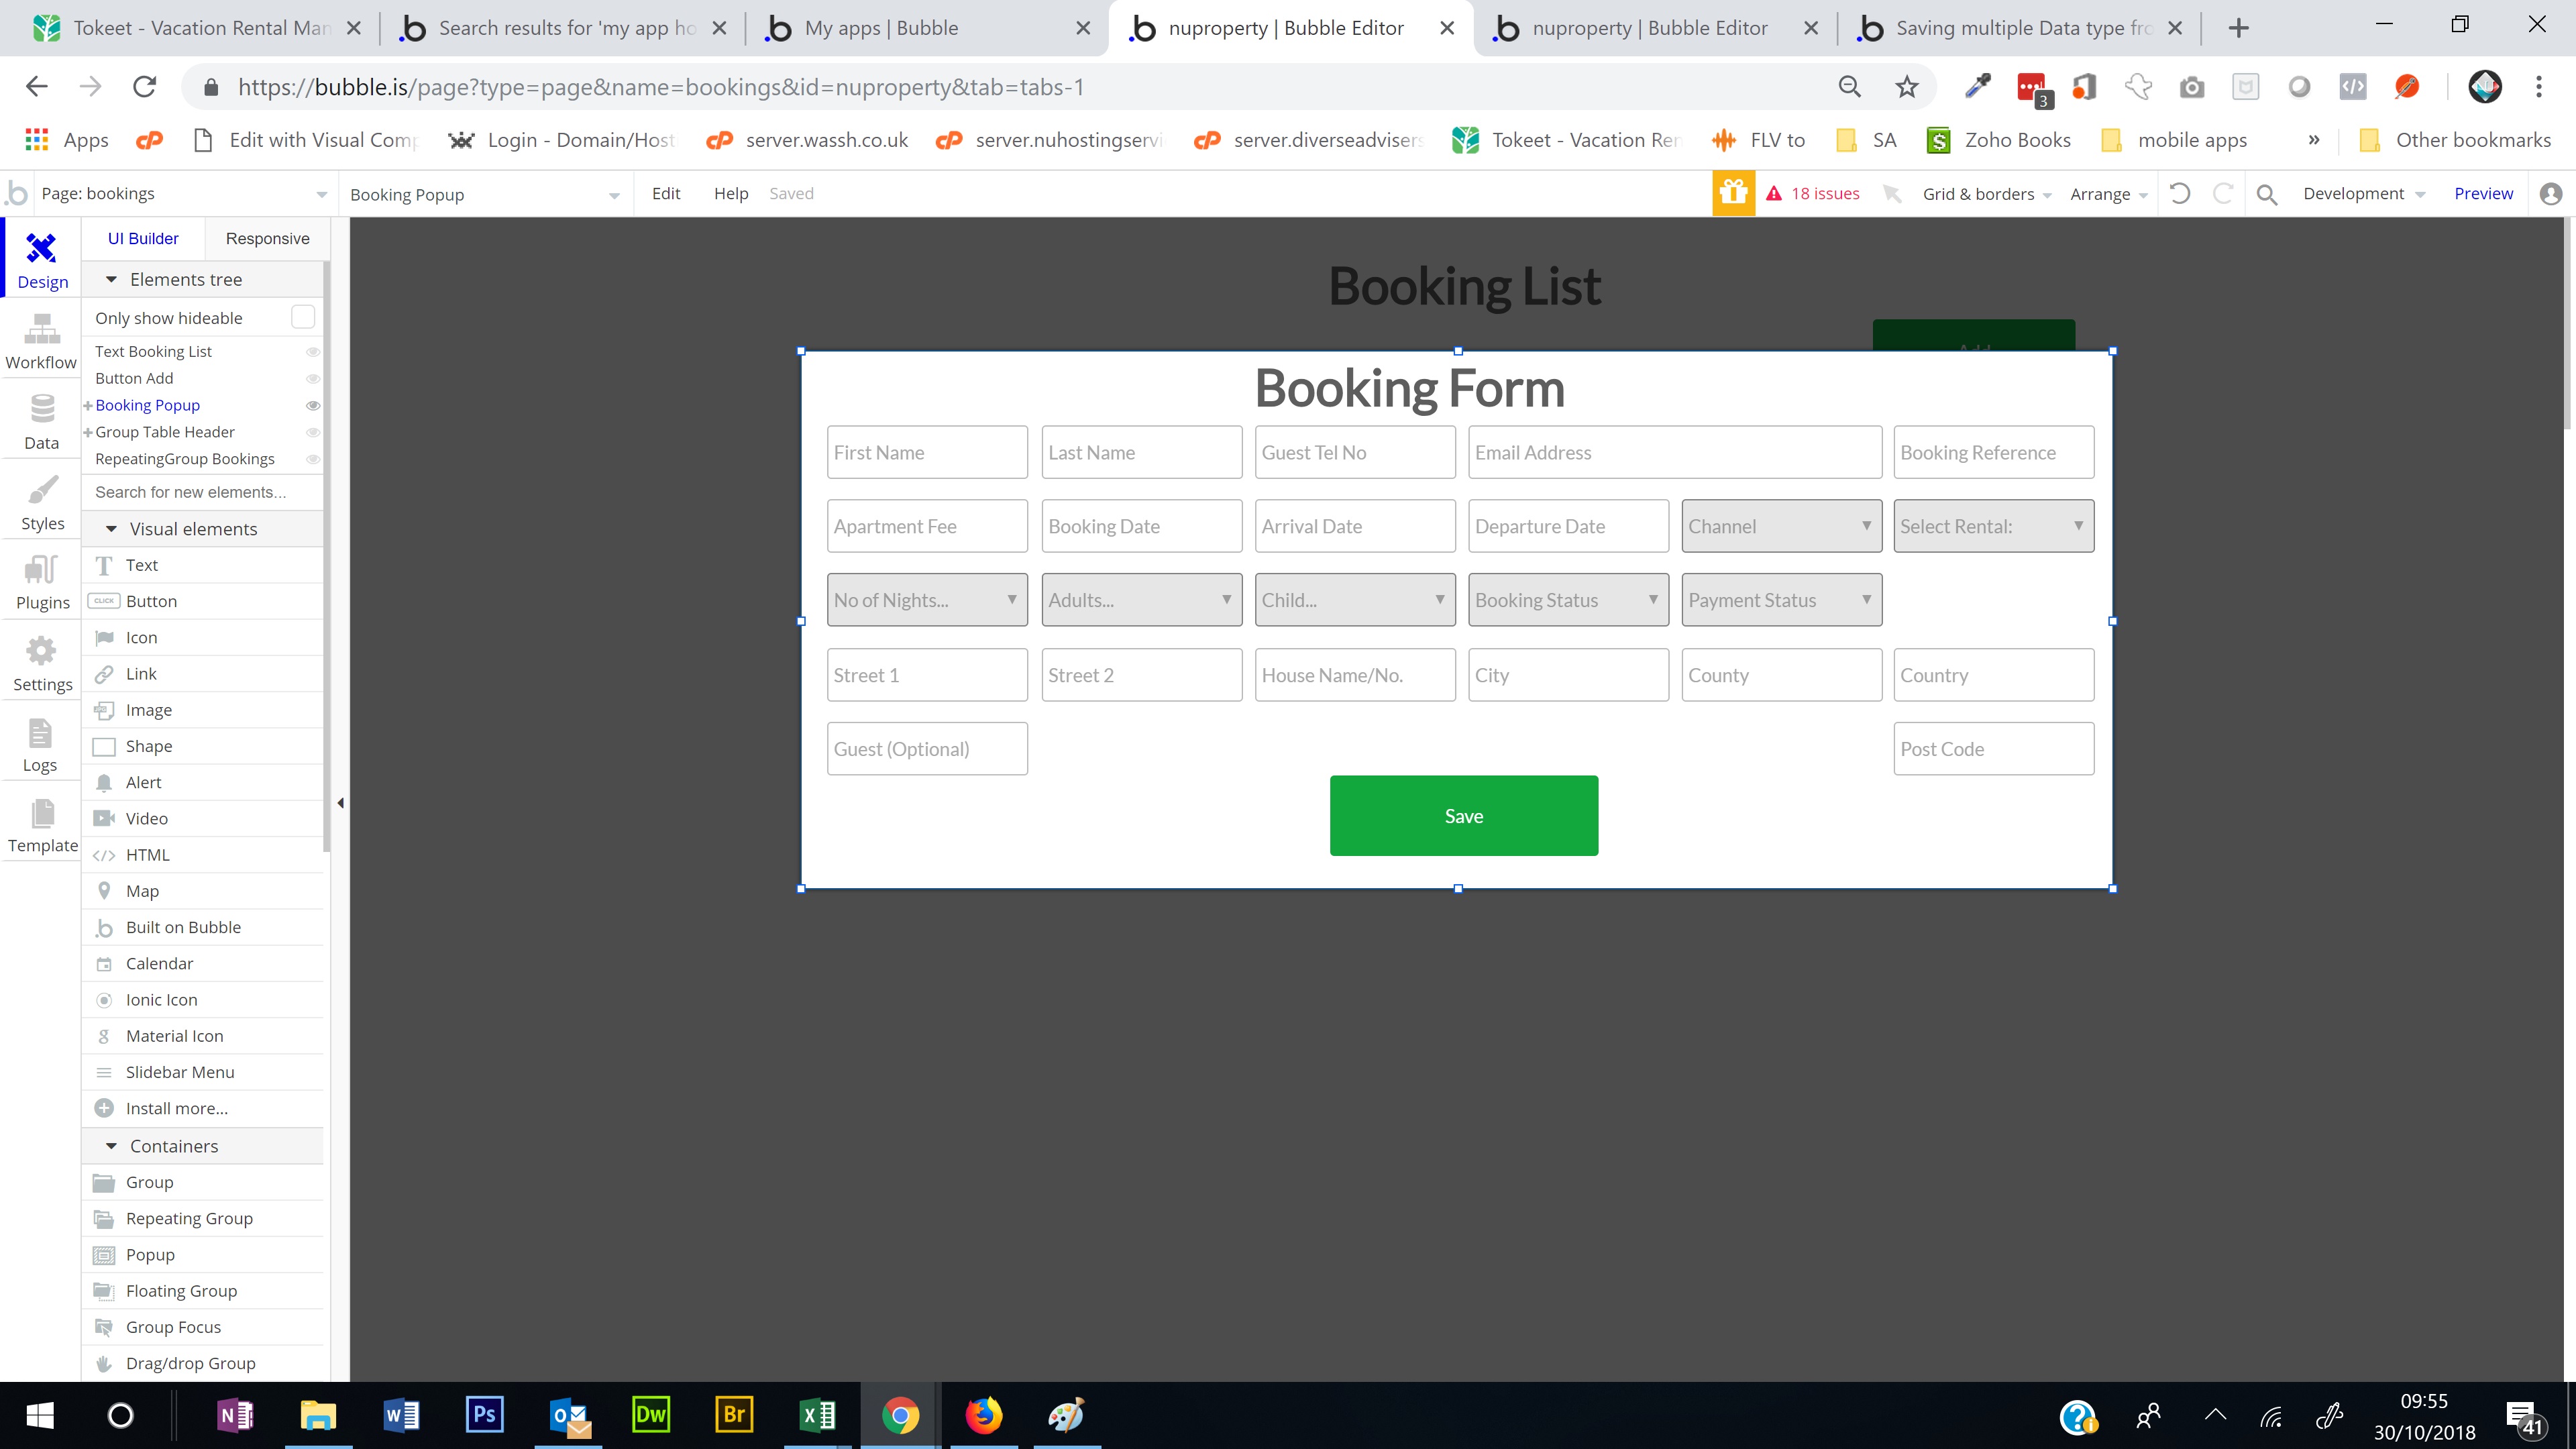The height and width of the screenshot is (1449, 2576).
Task: Click the editor search magnifier icon
Action: point(2267,194)
